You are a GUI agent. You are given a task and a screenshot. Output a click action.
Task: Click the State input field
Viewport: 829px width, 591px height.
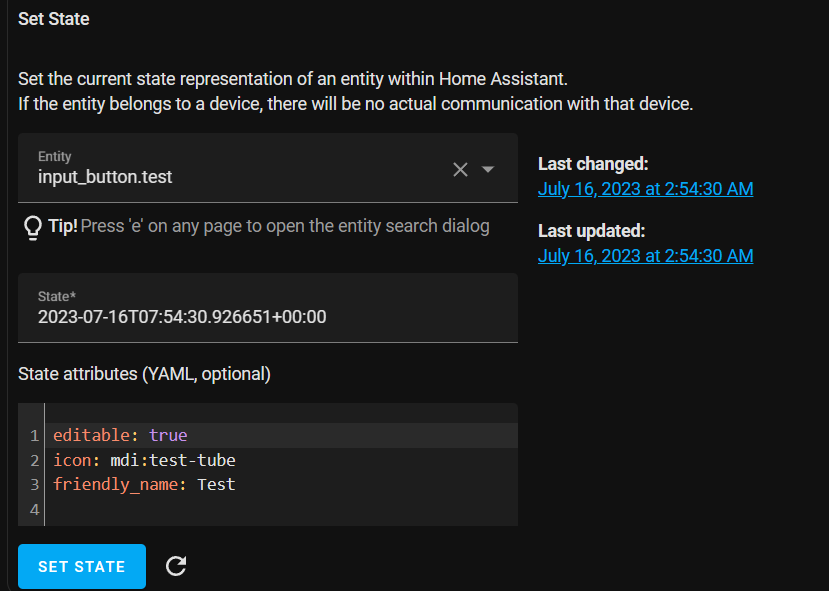pos(267,316)
